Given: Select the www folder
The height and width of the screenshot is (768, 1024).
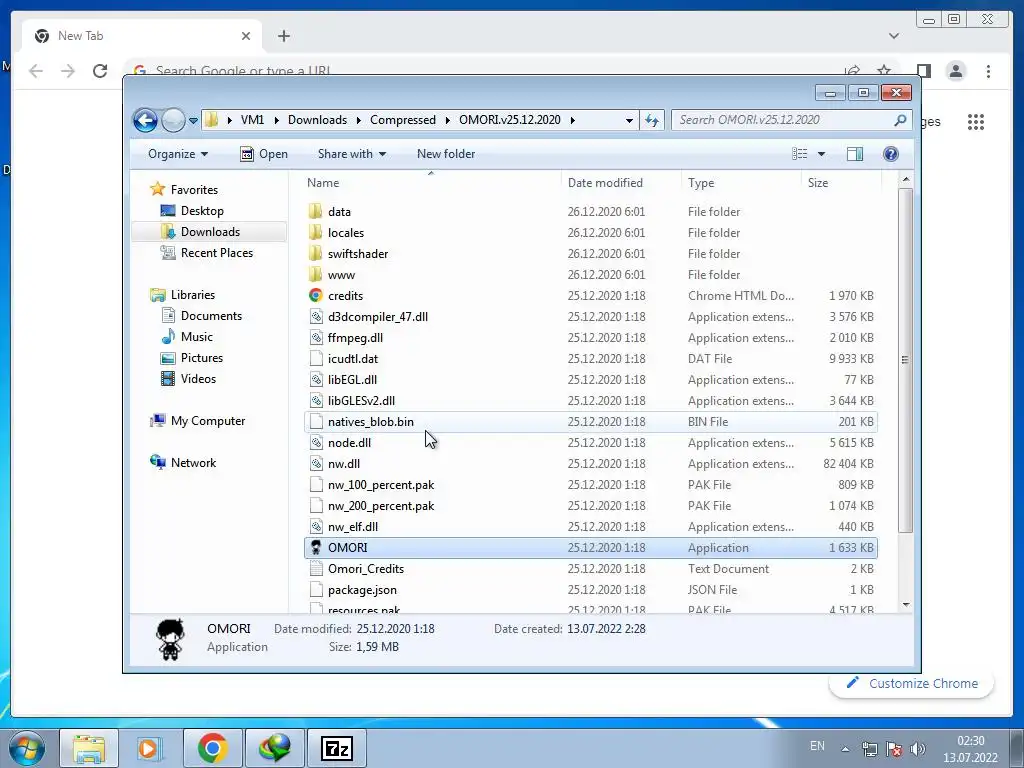Looking at the screenshot, I should point(591,275).
